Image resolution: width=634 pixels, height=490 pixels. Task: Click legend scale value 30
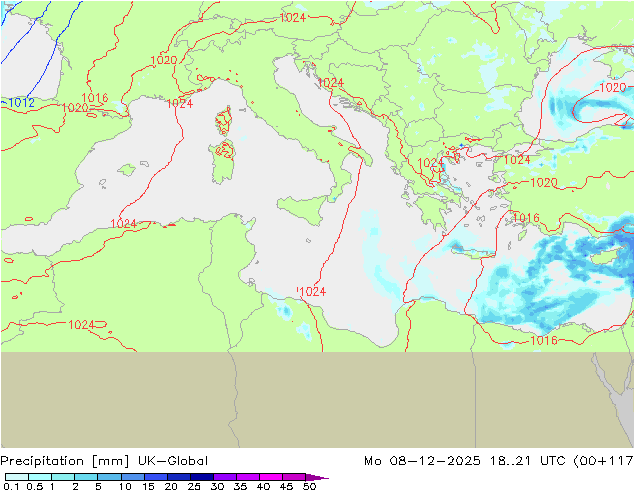217,486
